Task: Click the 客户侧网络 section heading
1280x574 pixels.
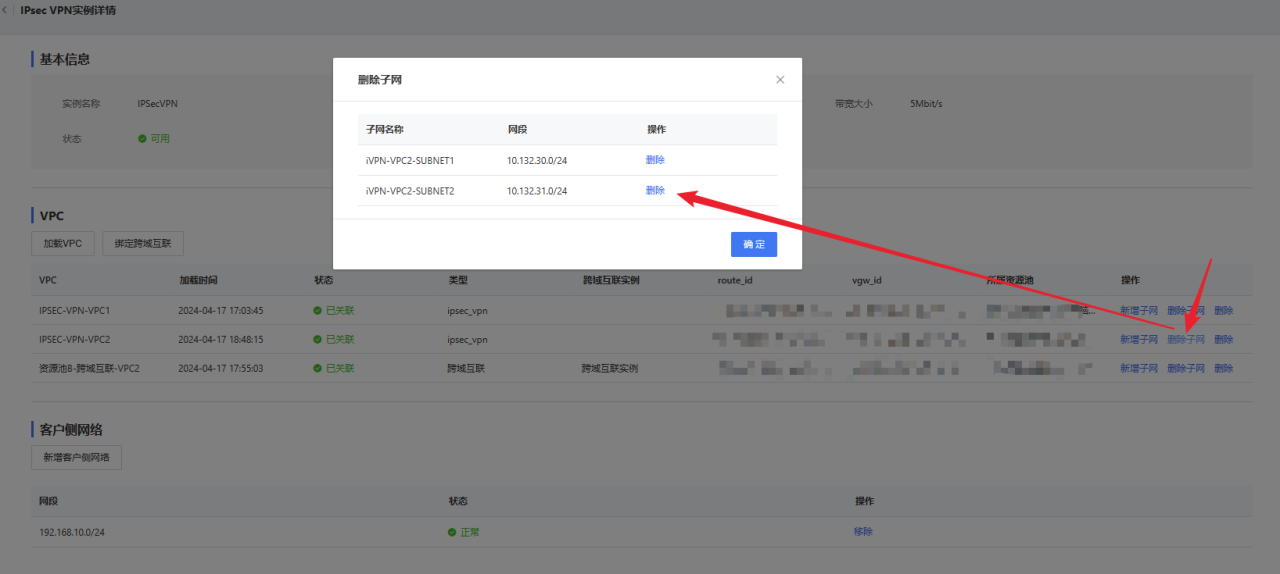Action: point(71,430)
